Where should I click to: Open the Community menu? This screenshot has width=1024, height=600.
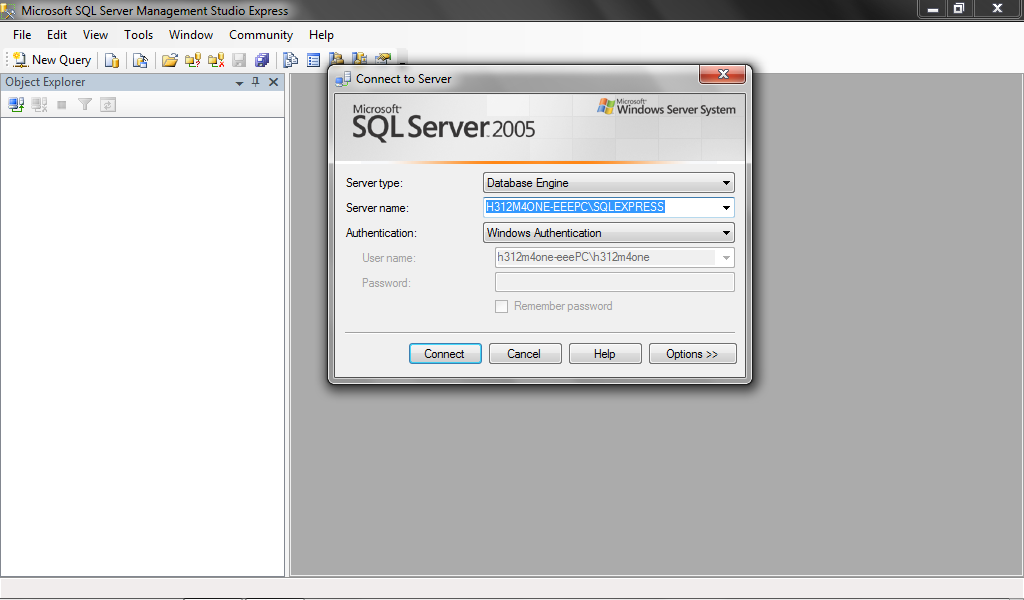260,35
